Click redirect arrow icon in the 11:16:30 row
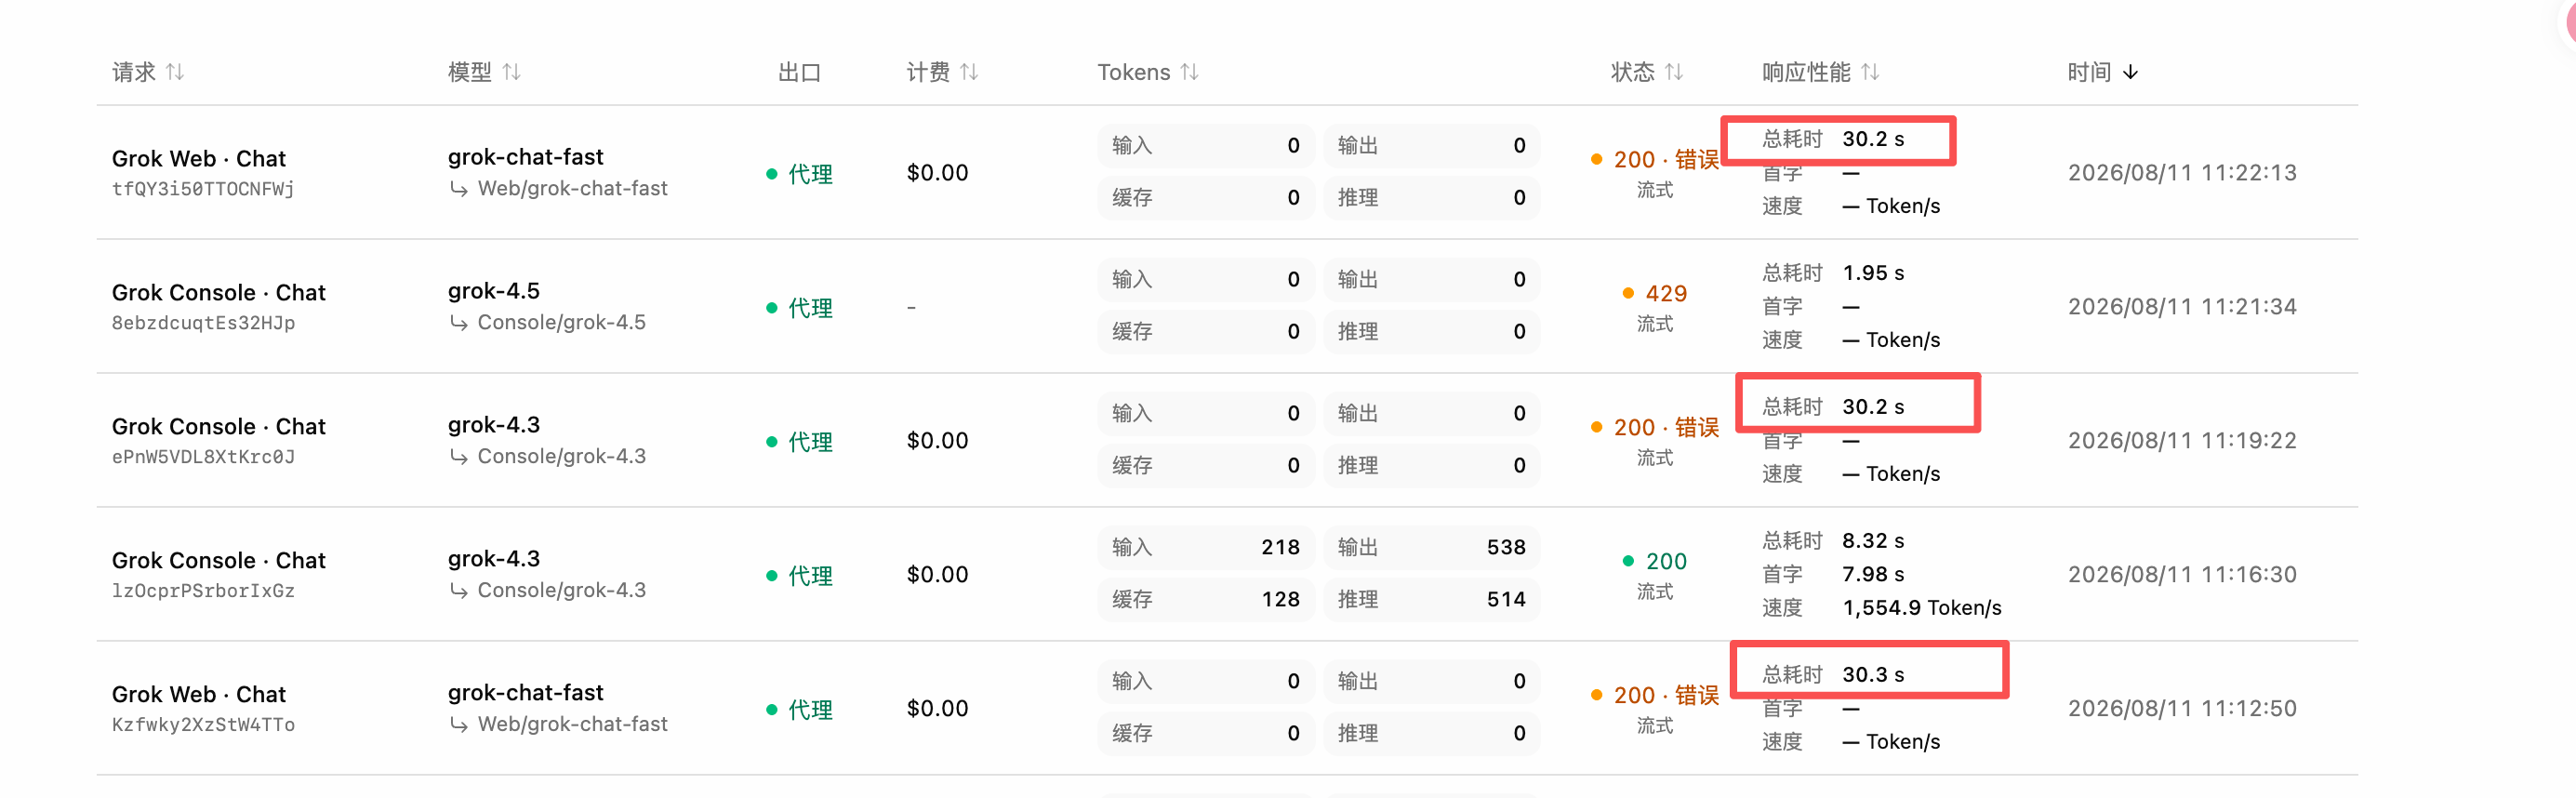 coord(459,591)
